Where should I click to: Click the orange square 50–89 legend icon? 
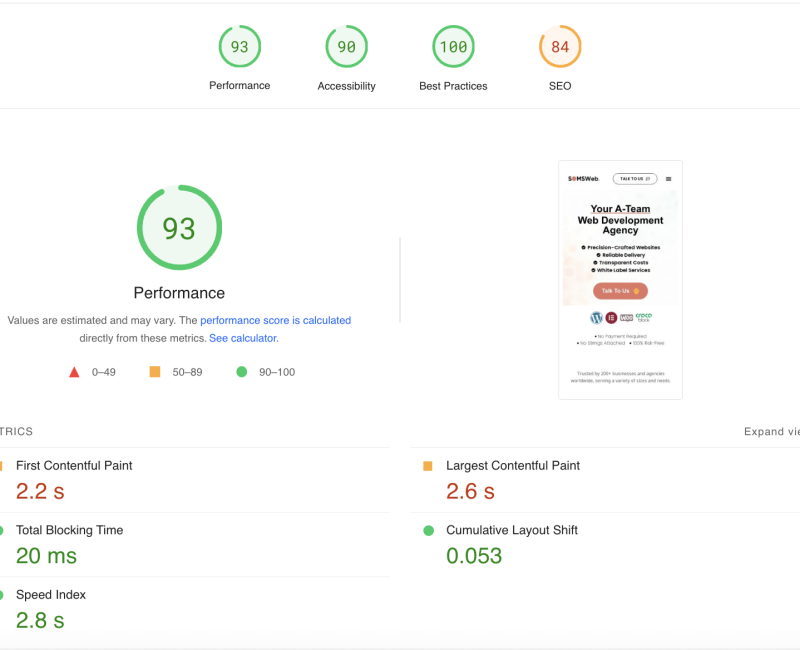(x=155, y=372)
